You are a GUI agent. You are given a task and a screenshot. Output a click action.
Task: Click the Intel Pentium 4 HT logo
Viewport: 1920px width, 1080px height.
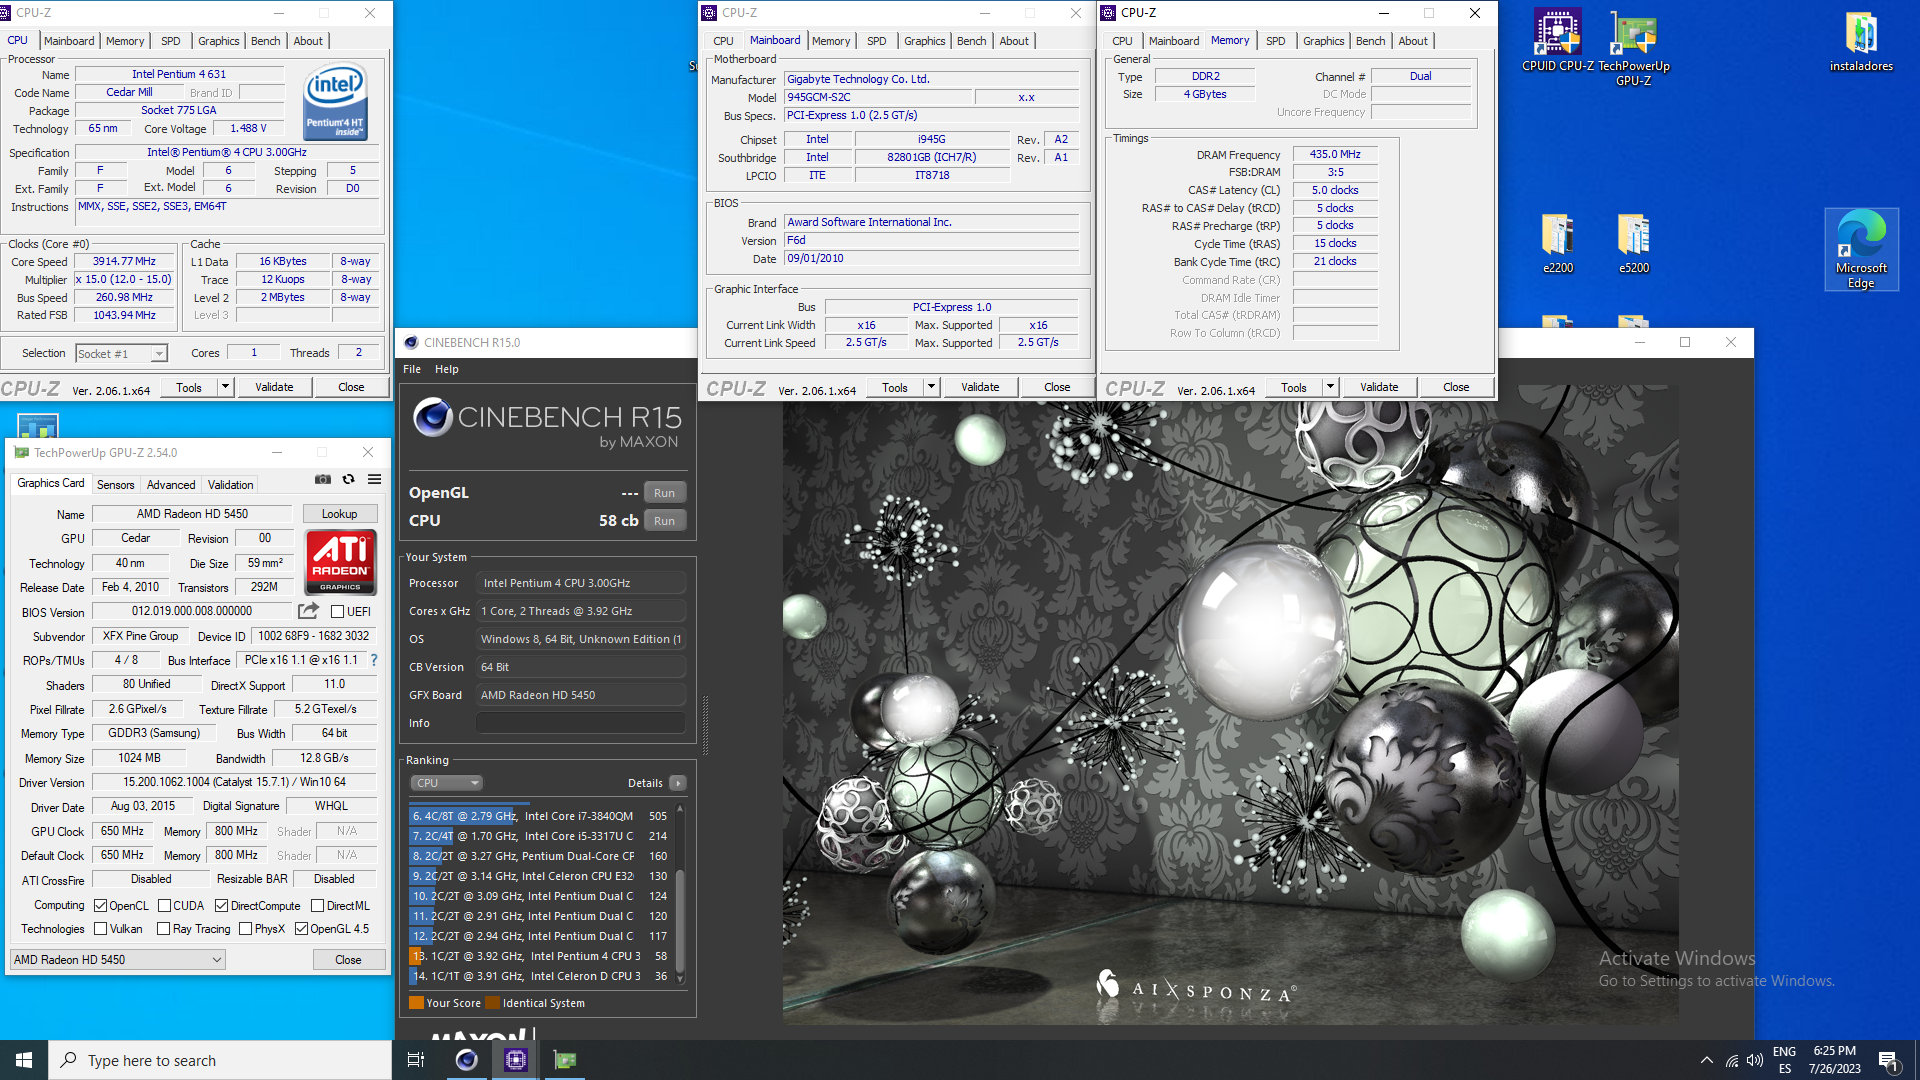click(x=335, y=103)
